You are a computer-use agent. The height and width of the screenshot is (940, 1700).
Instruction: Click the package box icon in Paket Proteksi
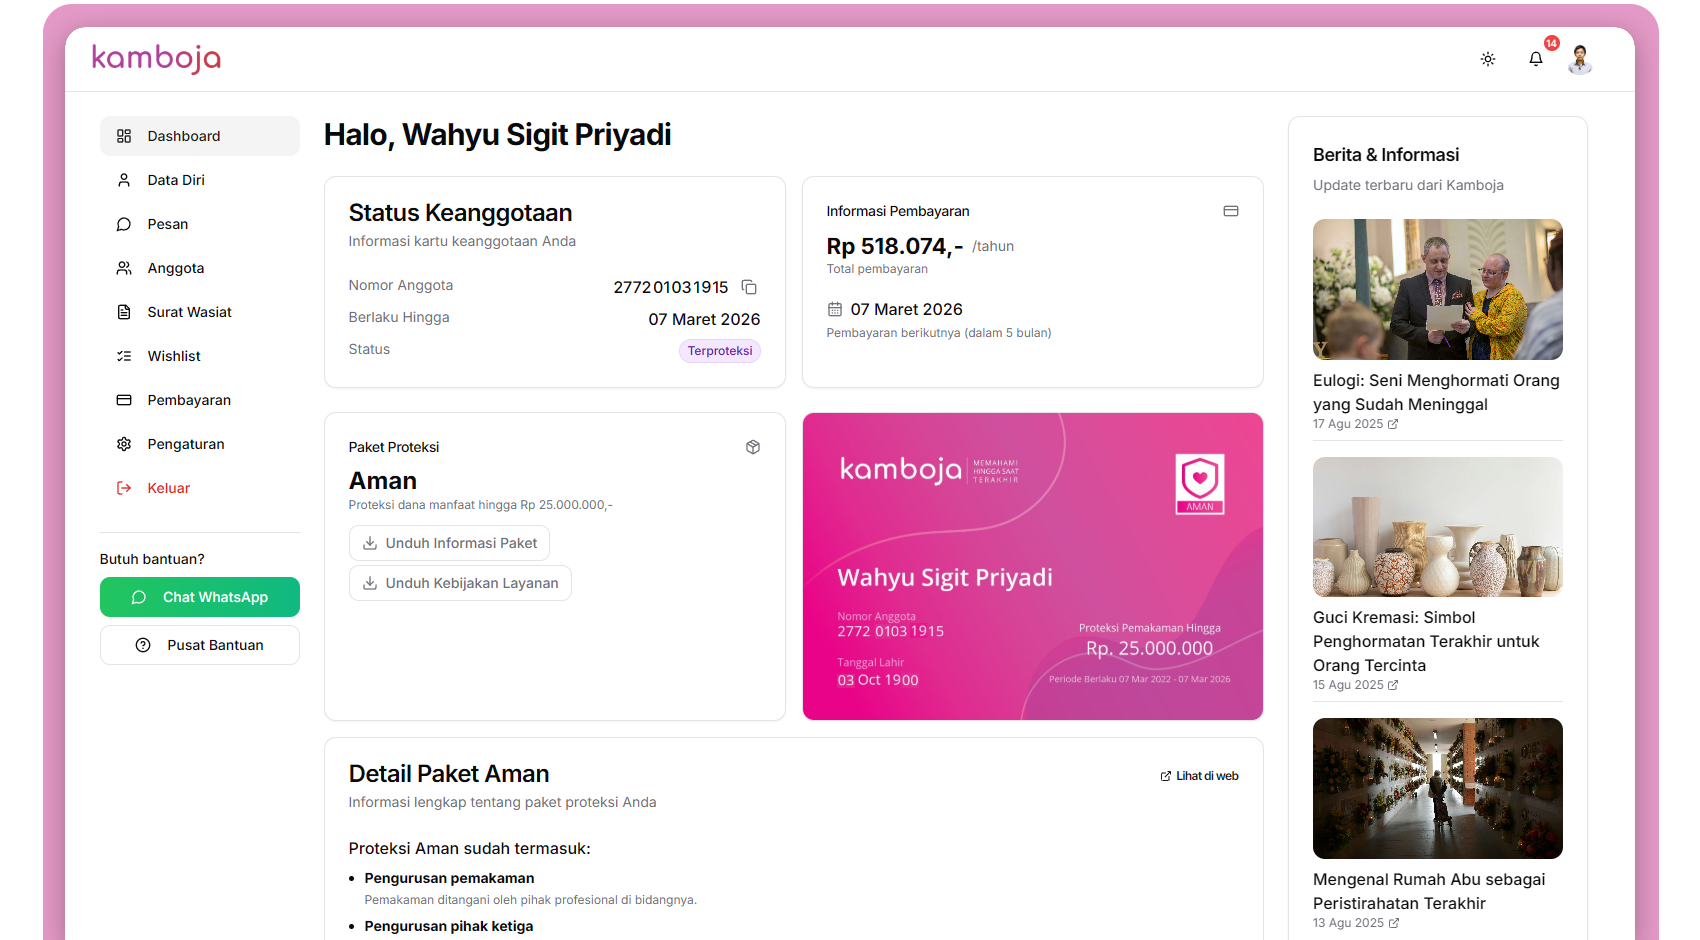coord(753,447)
